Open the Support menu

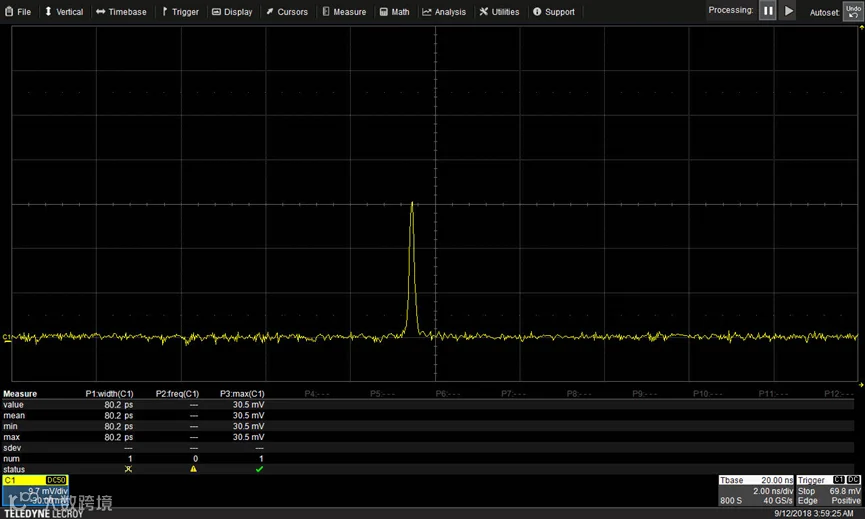[554, 12]
